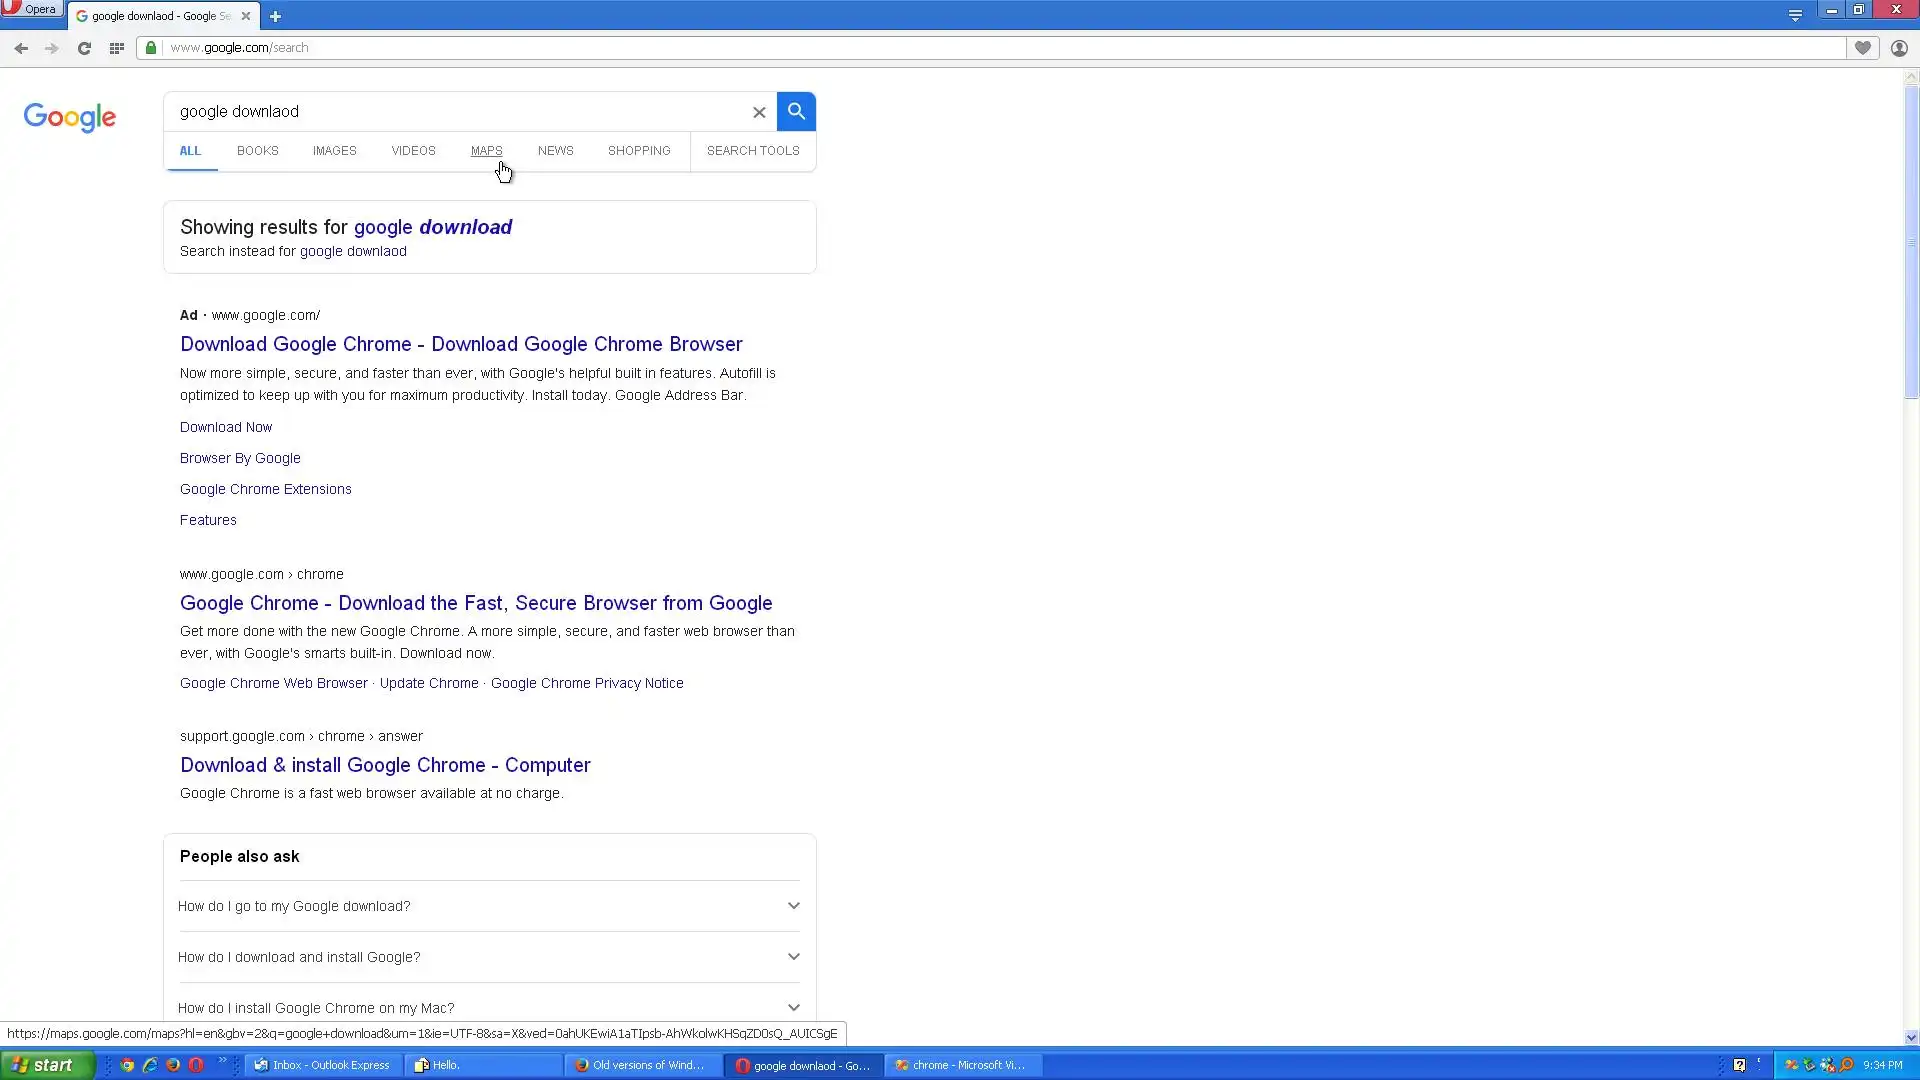Click the heart bookmark icon in address bar
The height and width of the screenshot is (1080, 1920).
coord(1862,48)
